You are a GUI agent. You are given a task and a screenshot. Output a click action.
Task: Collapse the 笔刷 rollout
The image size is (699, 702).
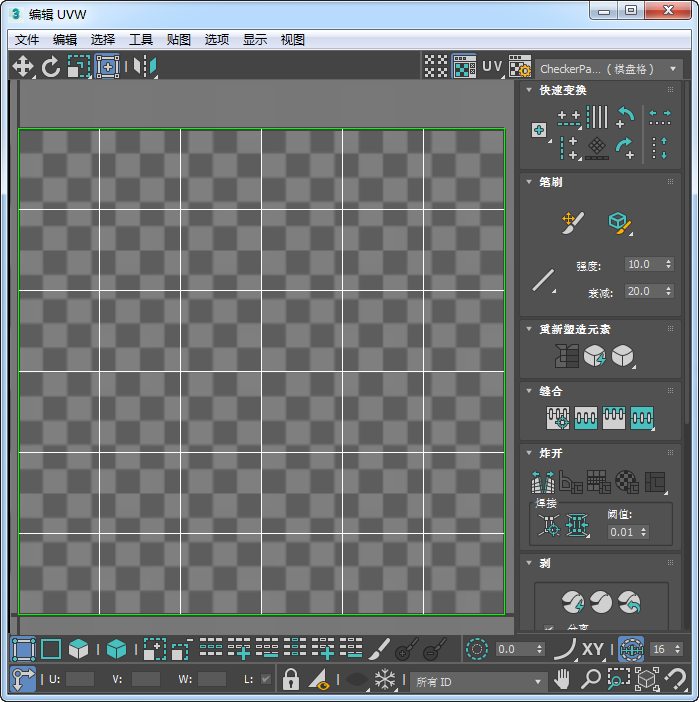[529, 182]
